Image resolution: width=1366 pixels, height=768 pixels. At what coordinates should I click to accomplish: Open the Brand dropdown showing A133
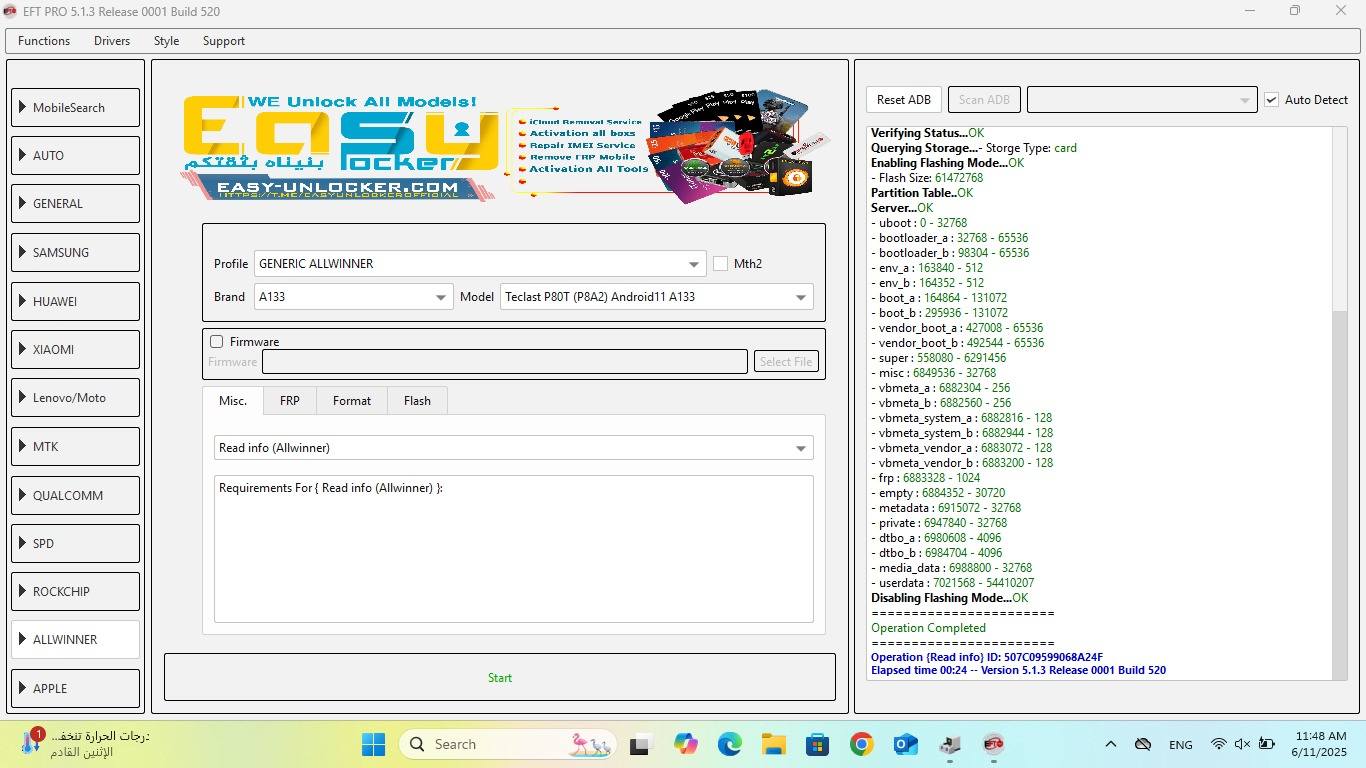click(353, 297)
